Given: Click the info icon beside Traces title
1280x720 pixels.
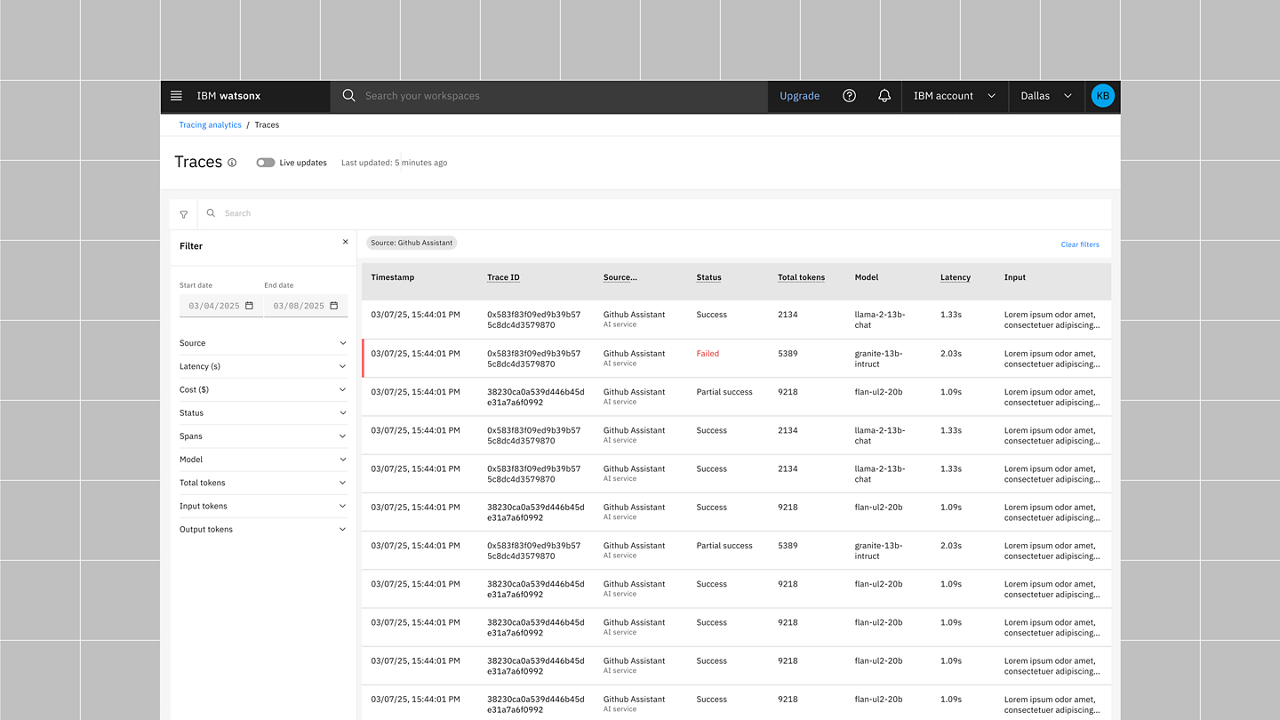Looking at the screenshot, I should click(x=232, y=162).
